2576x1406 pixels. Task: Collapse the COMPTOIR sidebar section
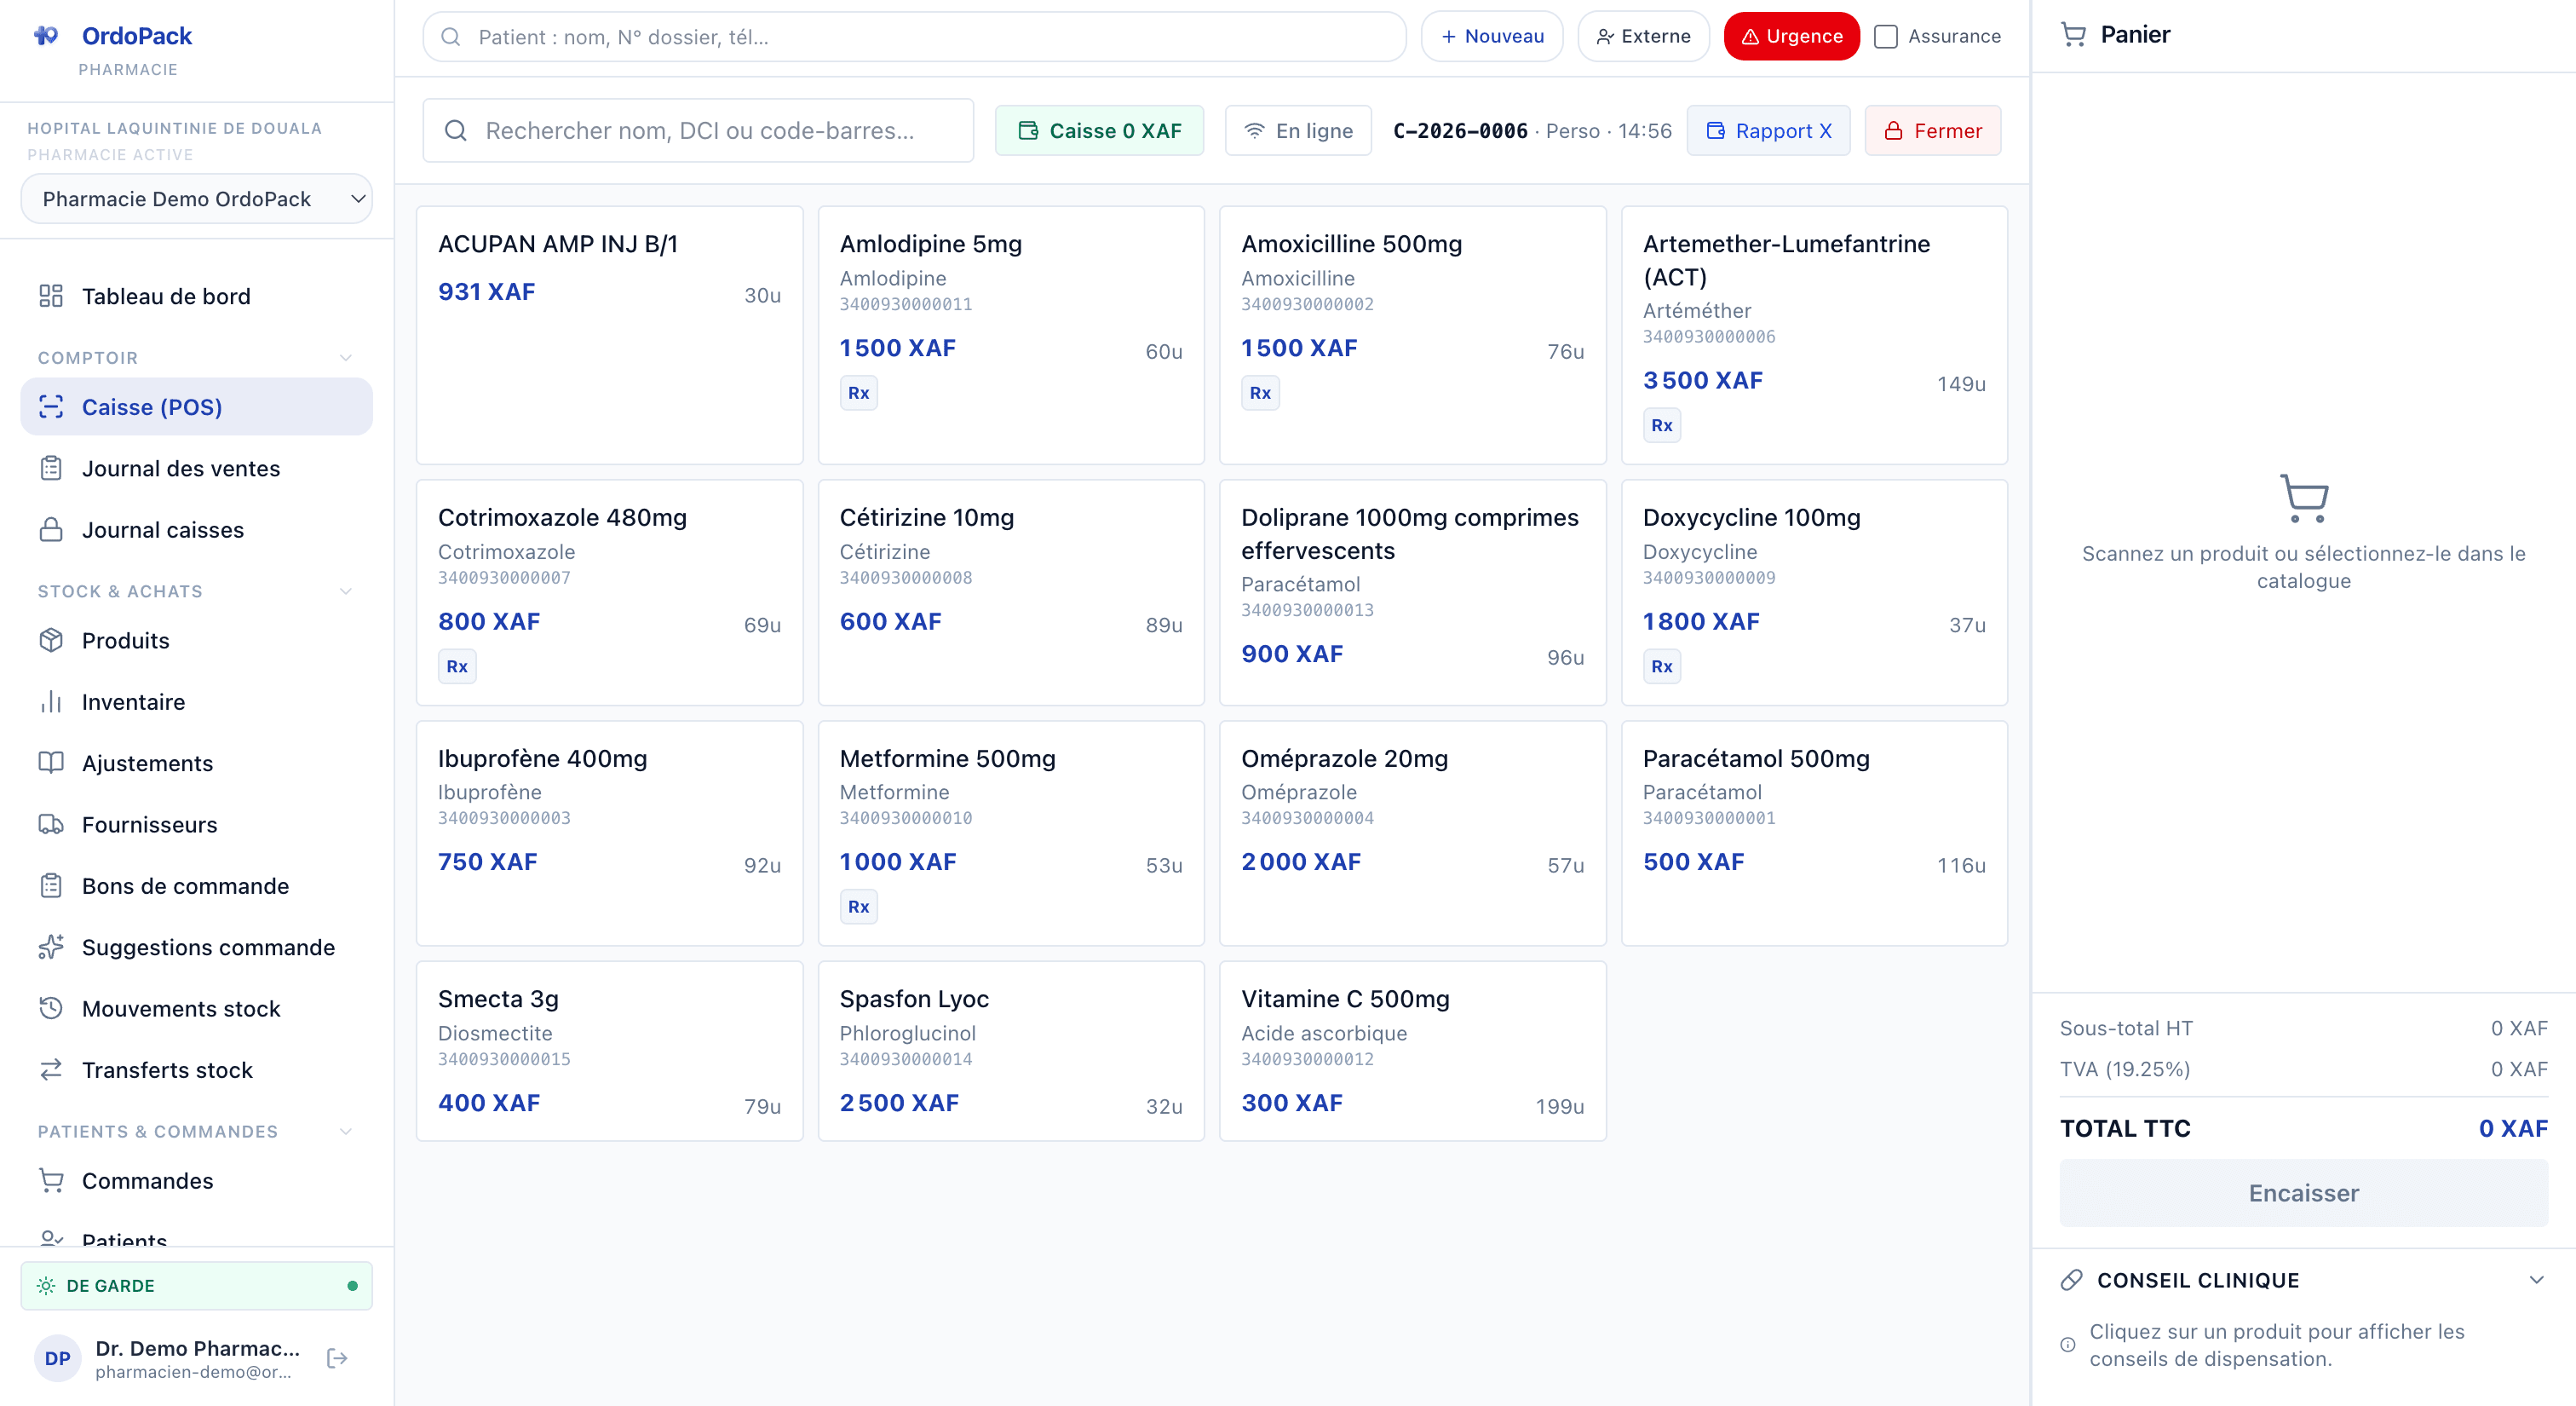click(x=345, y=358)
